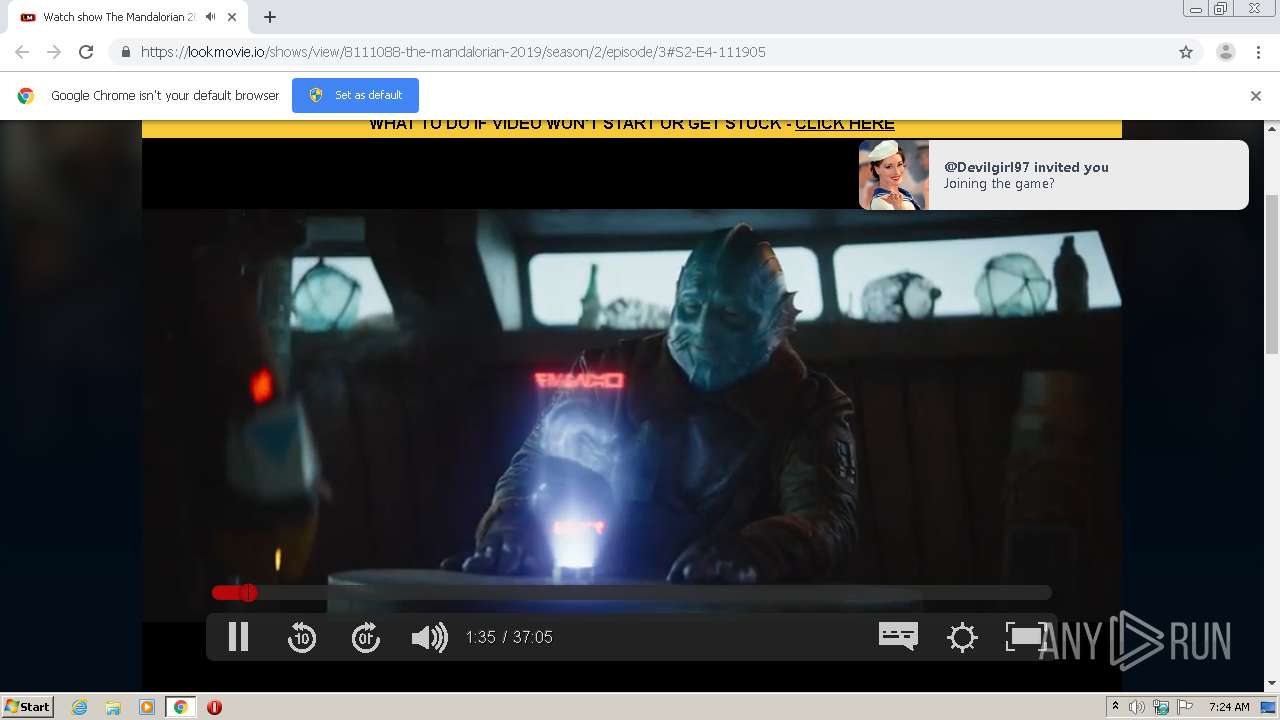Open a new browser tab

[x=270, y=17]
